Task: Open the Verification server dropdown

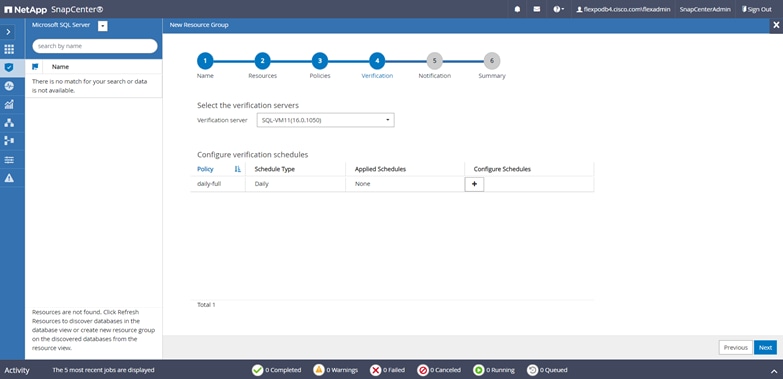Action: 326,120
